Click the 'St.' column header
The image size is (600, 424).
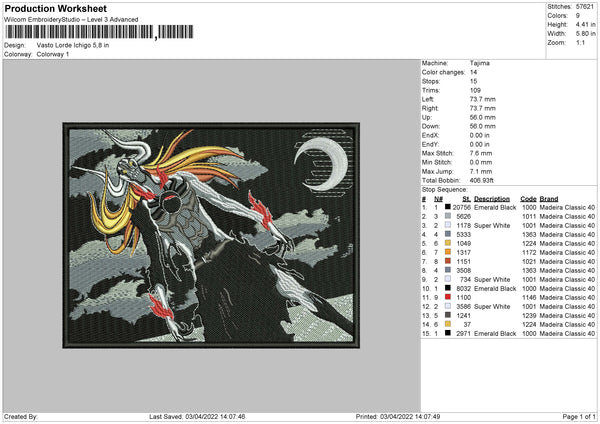pos(466,199)
